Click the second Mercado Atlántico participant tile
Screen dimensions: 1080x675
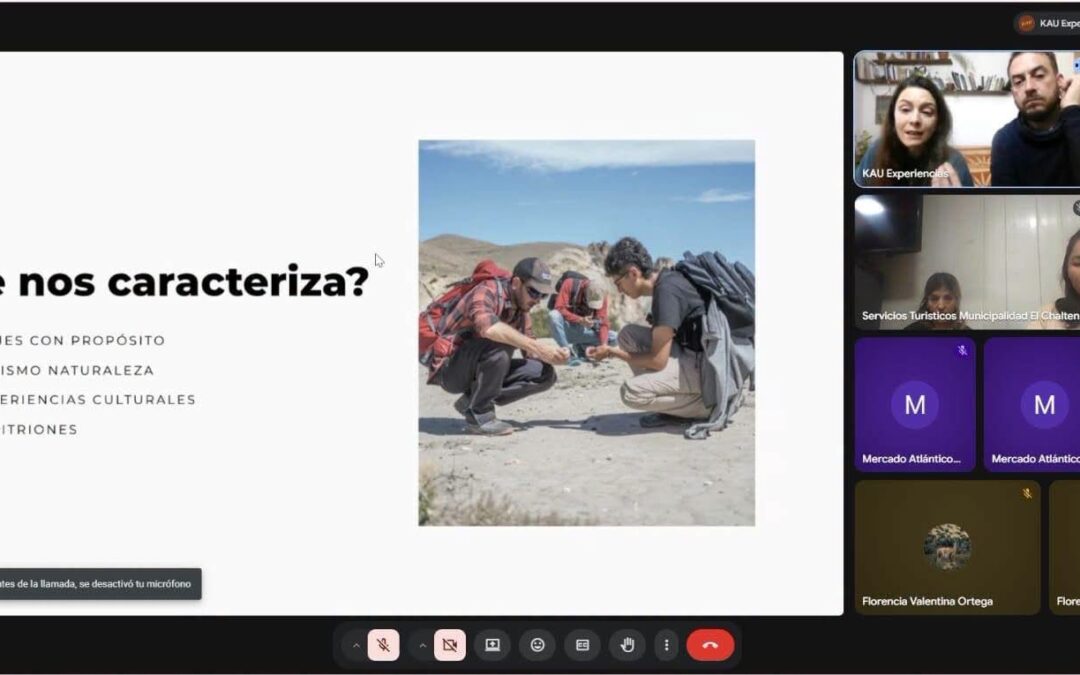(x=1032, y=404)
